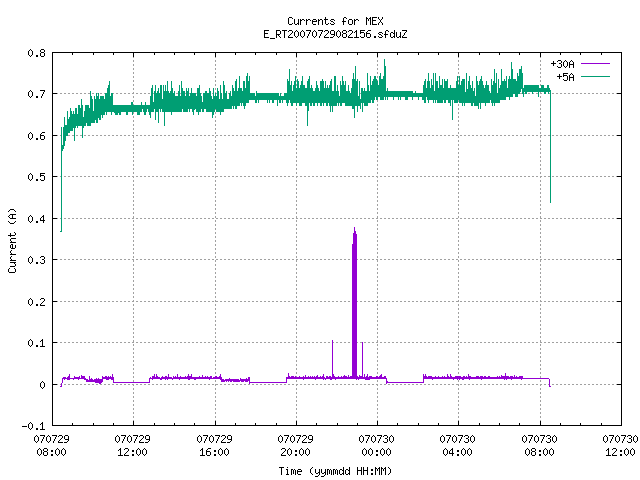The height and width of the screenshot is (480, 640).
Task: Click the 0.4 y-axis tick label
Action: (x=36, y=219)
